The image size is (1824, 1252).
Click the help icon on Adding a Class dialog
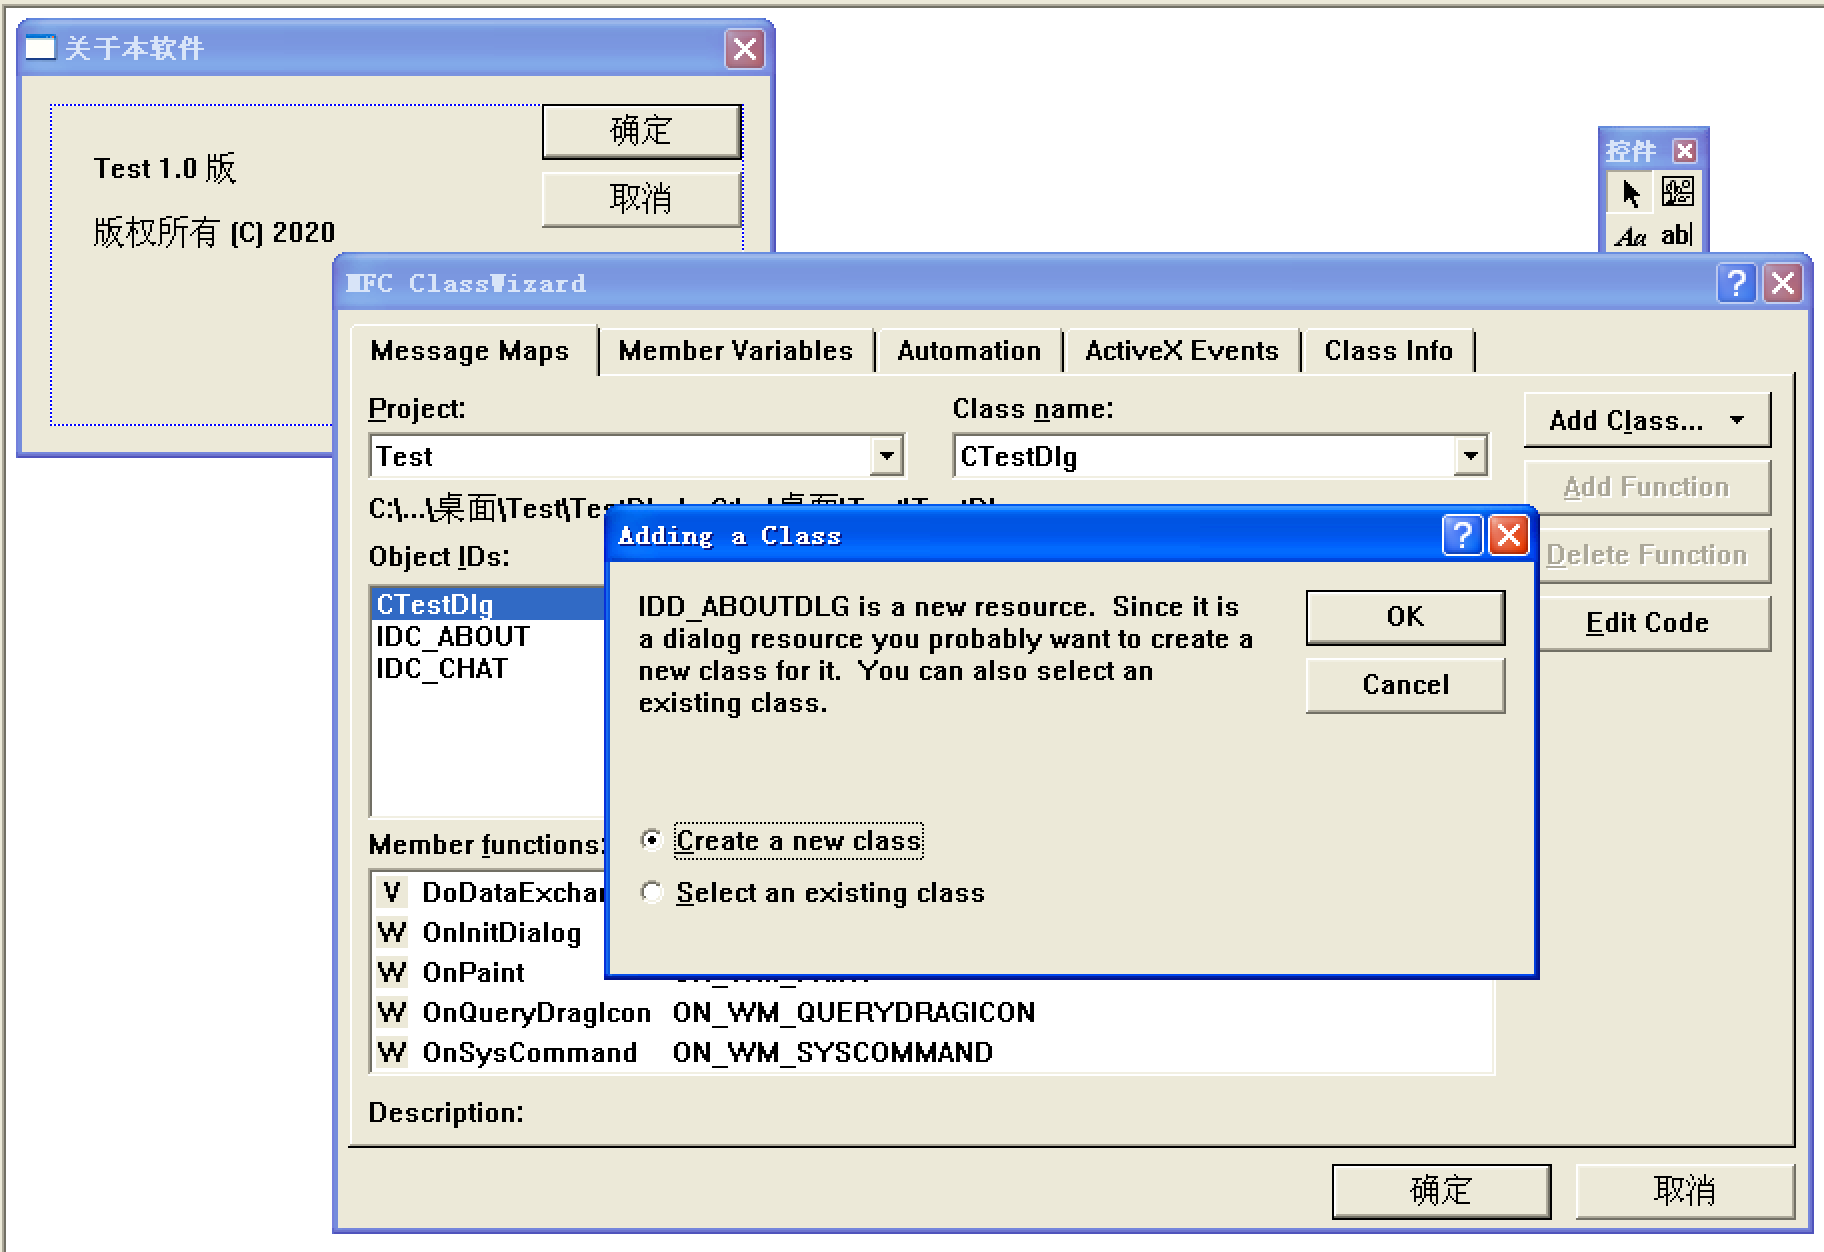pos(1463,536)
